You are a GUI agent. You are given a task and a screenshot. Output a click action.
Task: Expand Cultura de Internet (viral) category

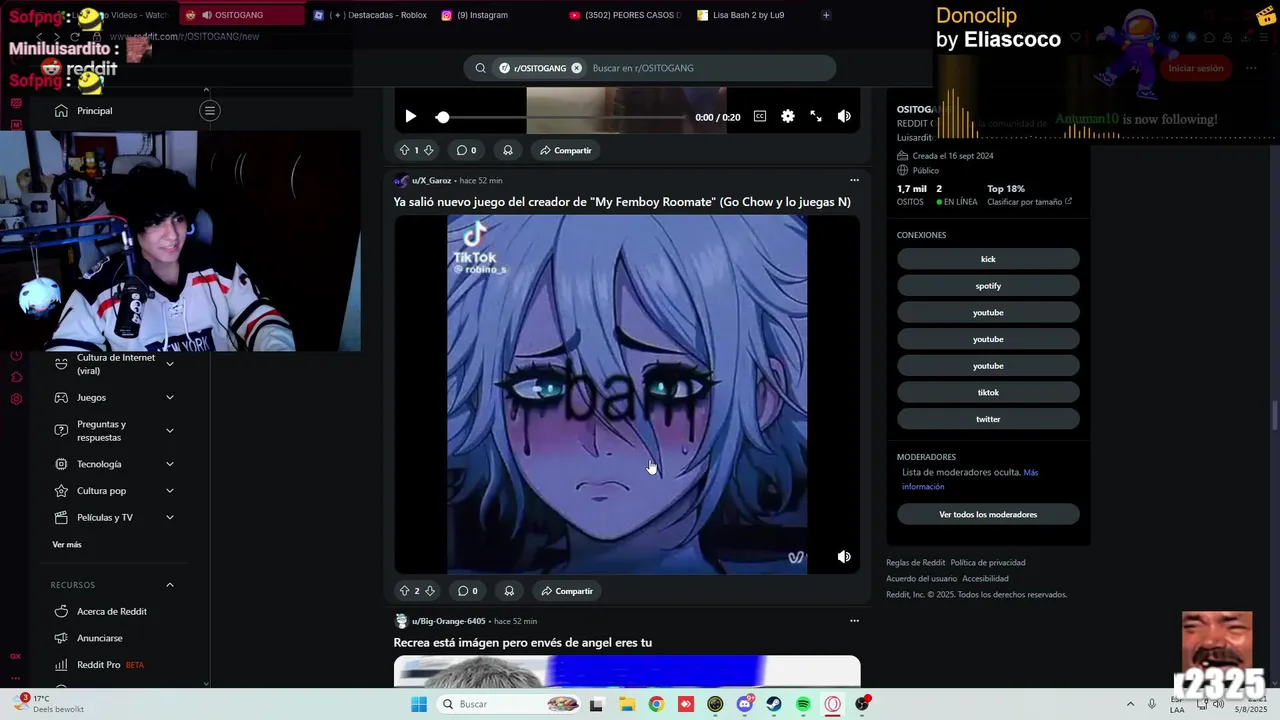coord(169,364)
